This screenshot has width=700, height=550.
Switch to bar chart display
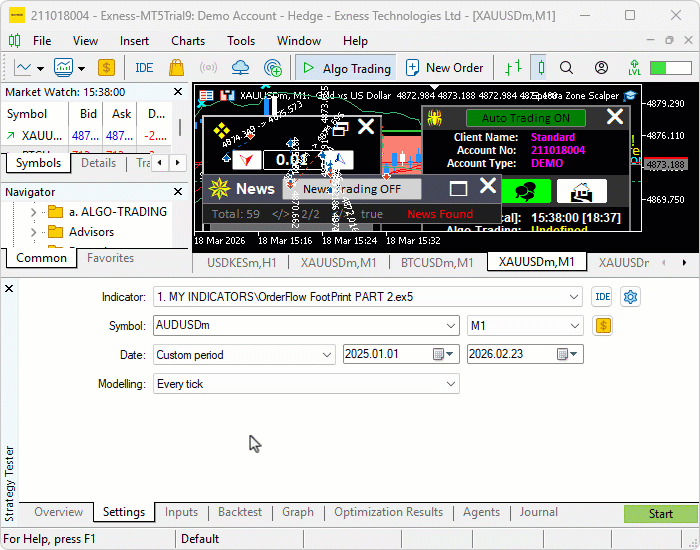tap(513, 68)
